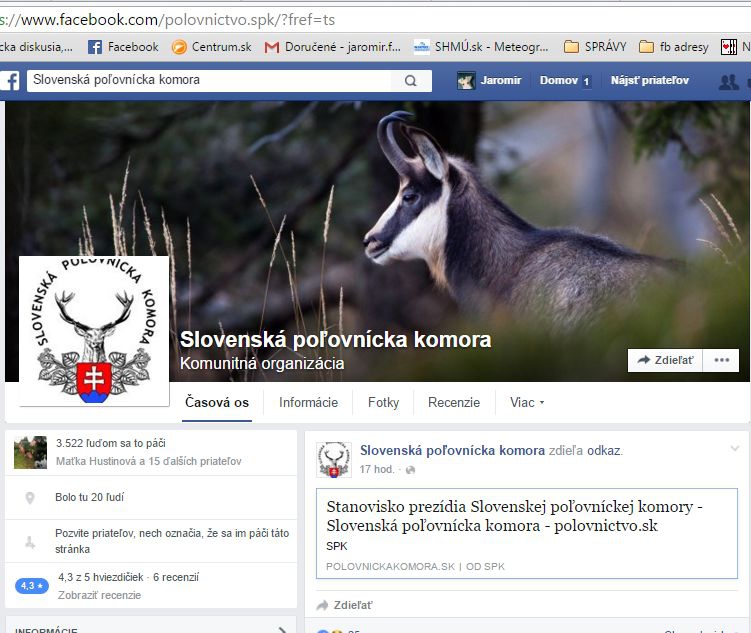Open the three-dots more options button
The width and height of the screenshot is (751, 633).
pyautogui.click(x=721, y=360)
